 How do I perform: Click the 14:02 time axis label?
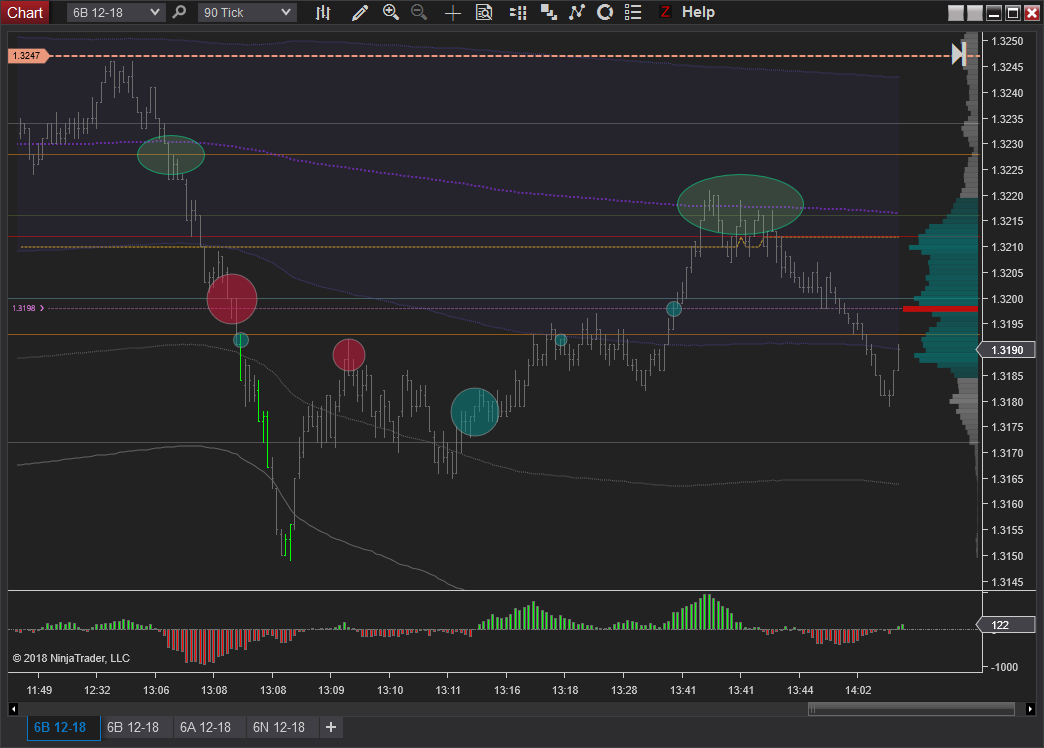[858, 690]
